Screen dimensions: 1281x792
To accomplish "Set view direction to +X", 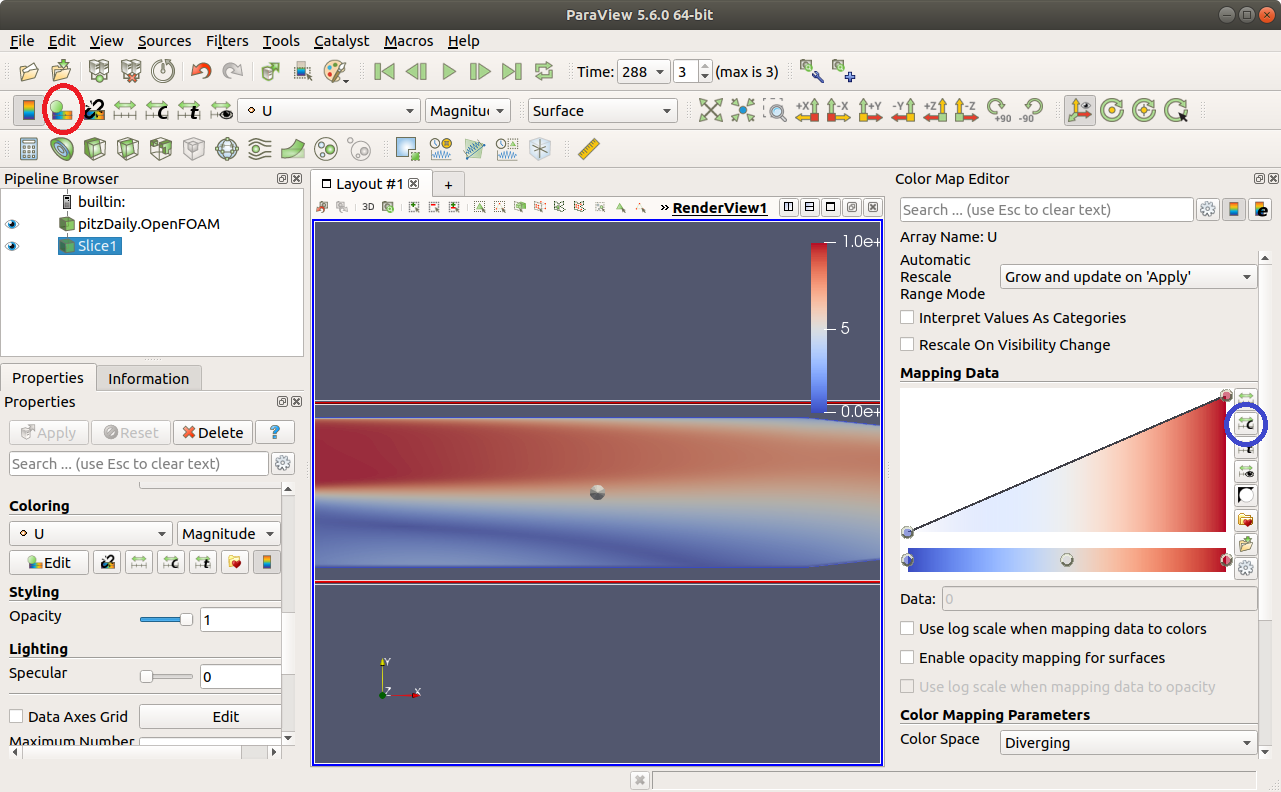I will (x=808, y=110).
